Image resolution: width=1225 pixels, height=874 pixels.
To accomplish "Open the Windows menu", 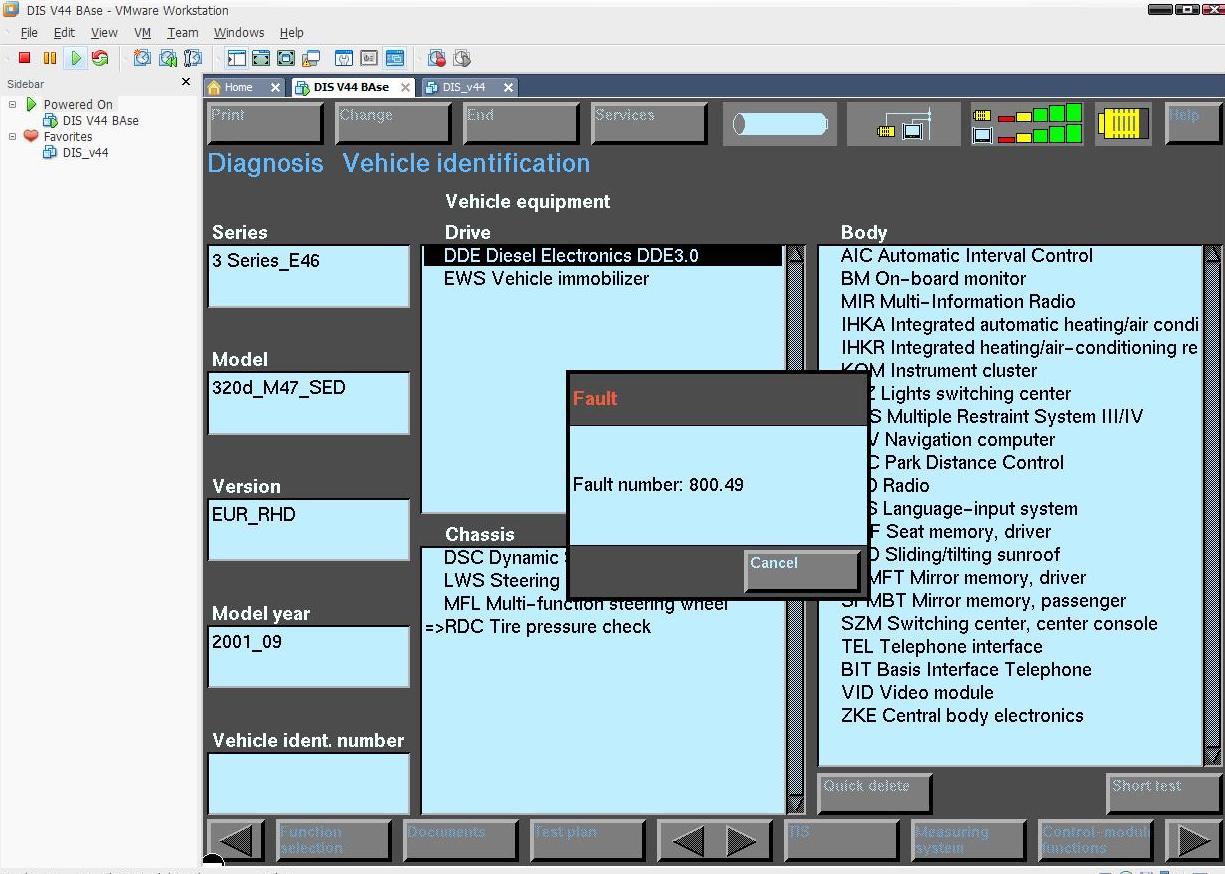I will point(239,32).
